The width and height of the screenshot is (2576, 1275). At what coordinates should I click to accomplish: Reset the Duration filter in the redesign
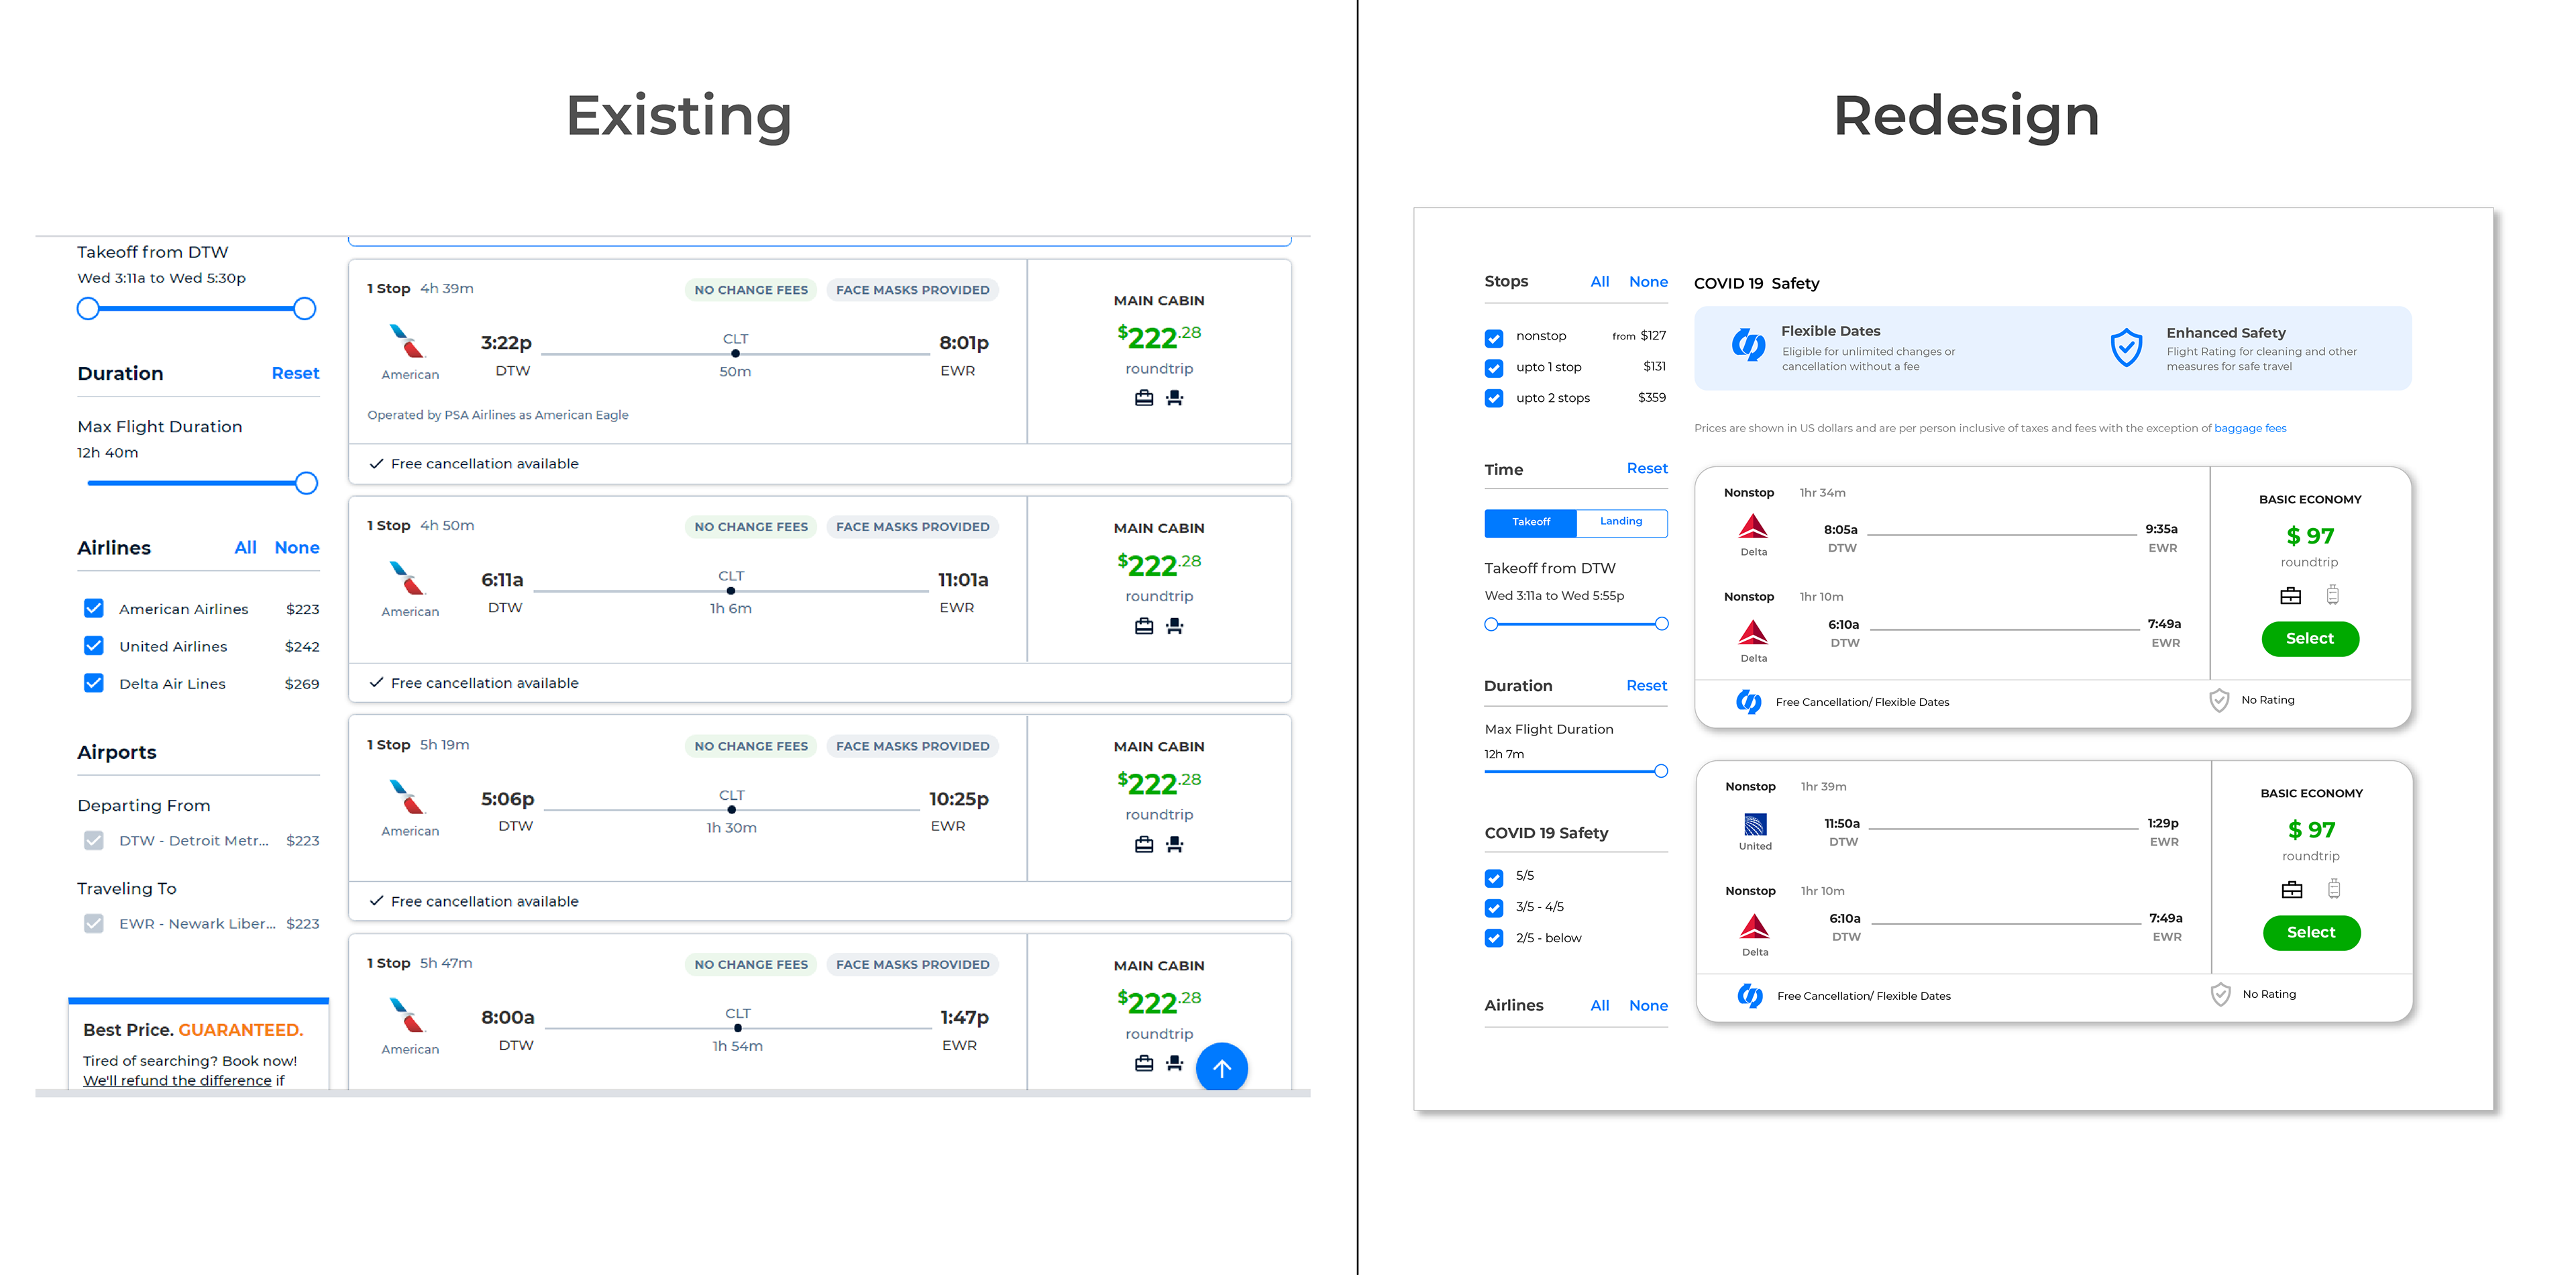tap(1646, 685)
